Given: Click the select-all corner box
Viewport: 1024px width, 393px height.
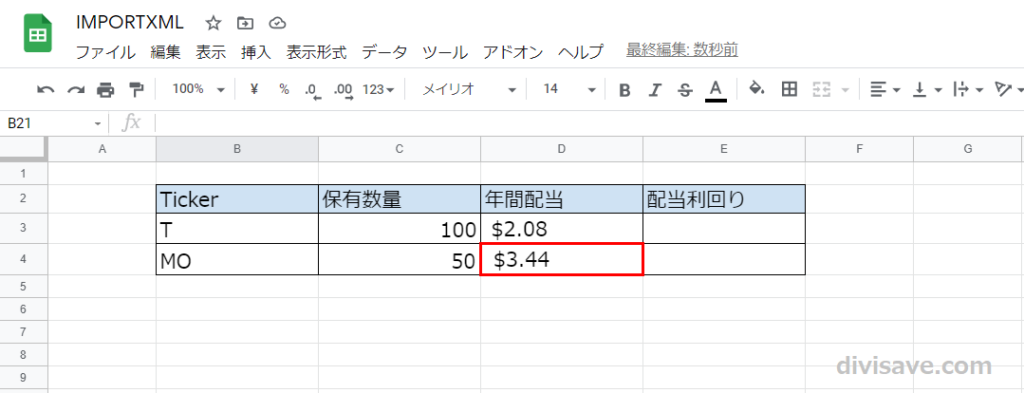Looking at the screenshot, I should [24, 149].
